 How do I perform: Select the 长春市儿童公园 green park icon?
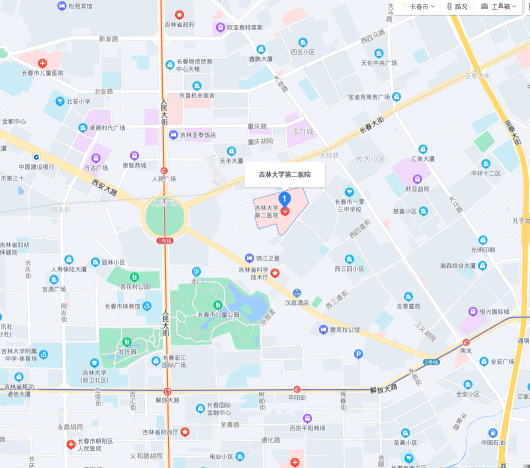point(218,305)
